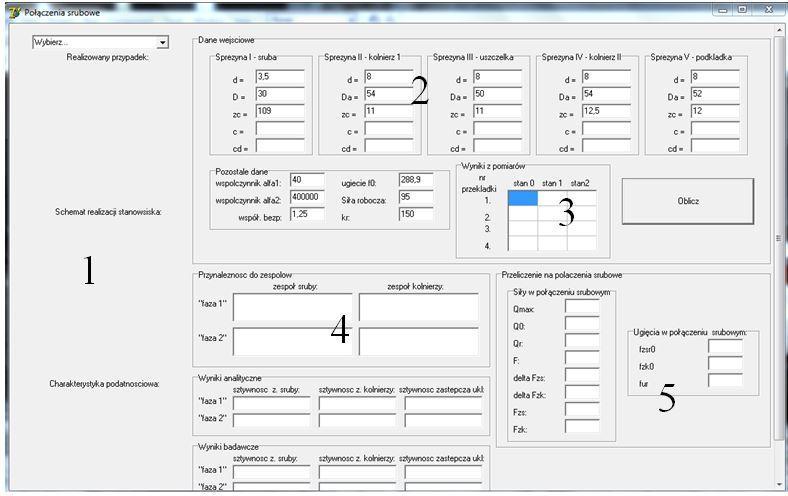This screenshot has height=496, width=788.
Task: Click the wspolczynnik alfa2 field
Action: [x=307, y=197]
